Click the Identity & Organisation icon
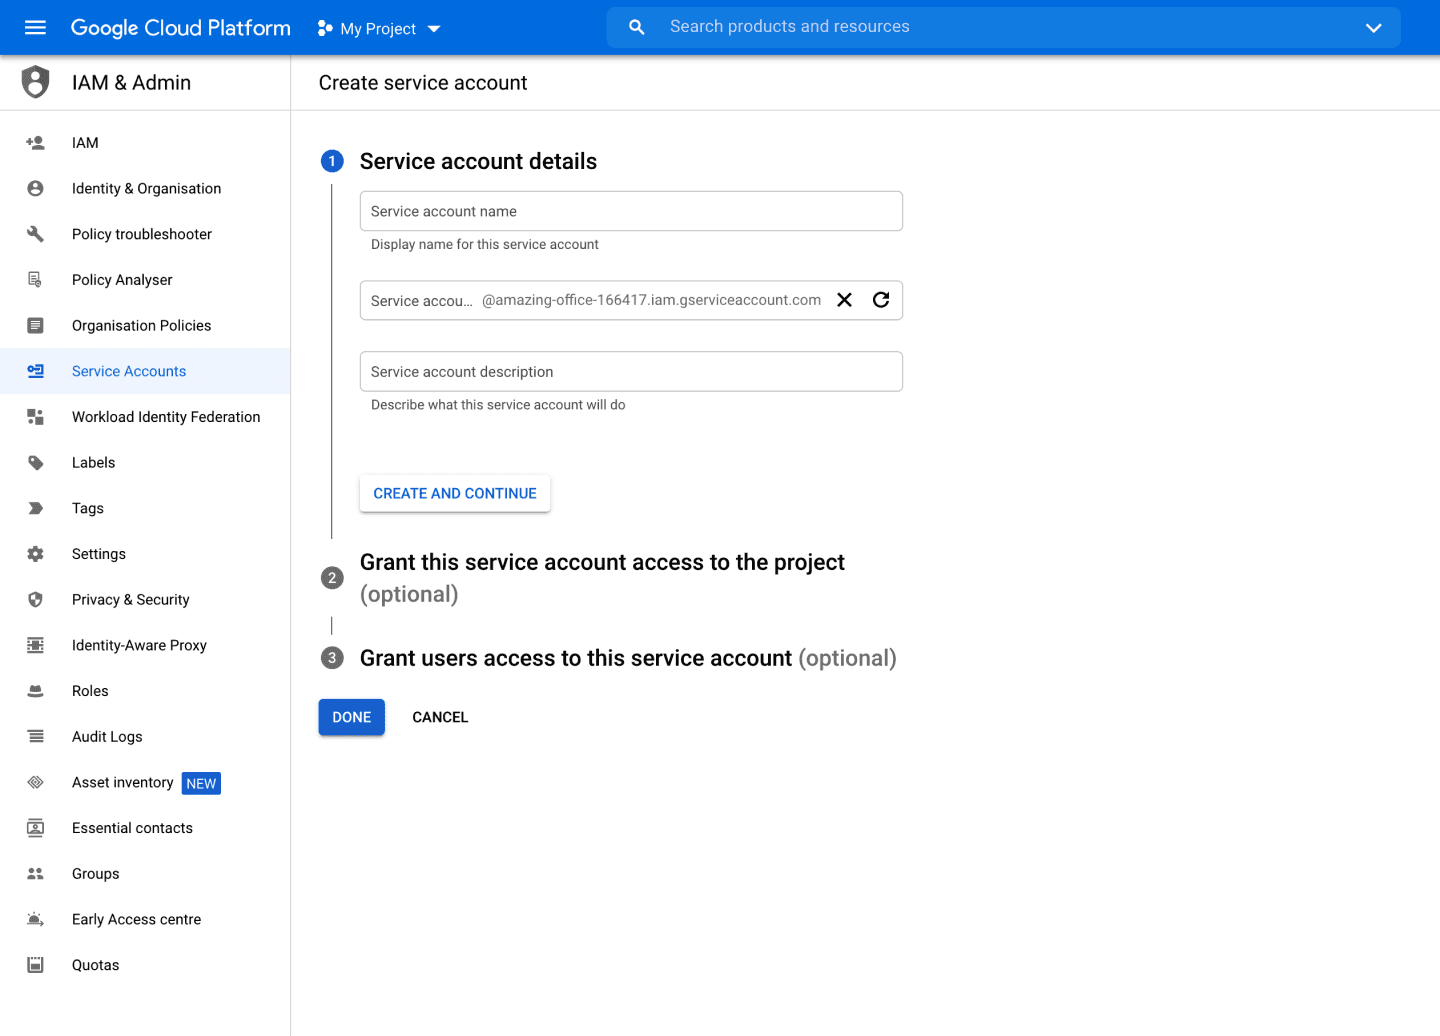The image size is (1440, 1036). (x=35, y=188)
